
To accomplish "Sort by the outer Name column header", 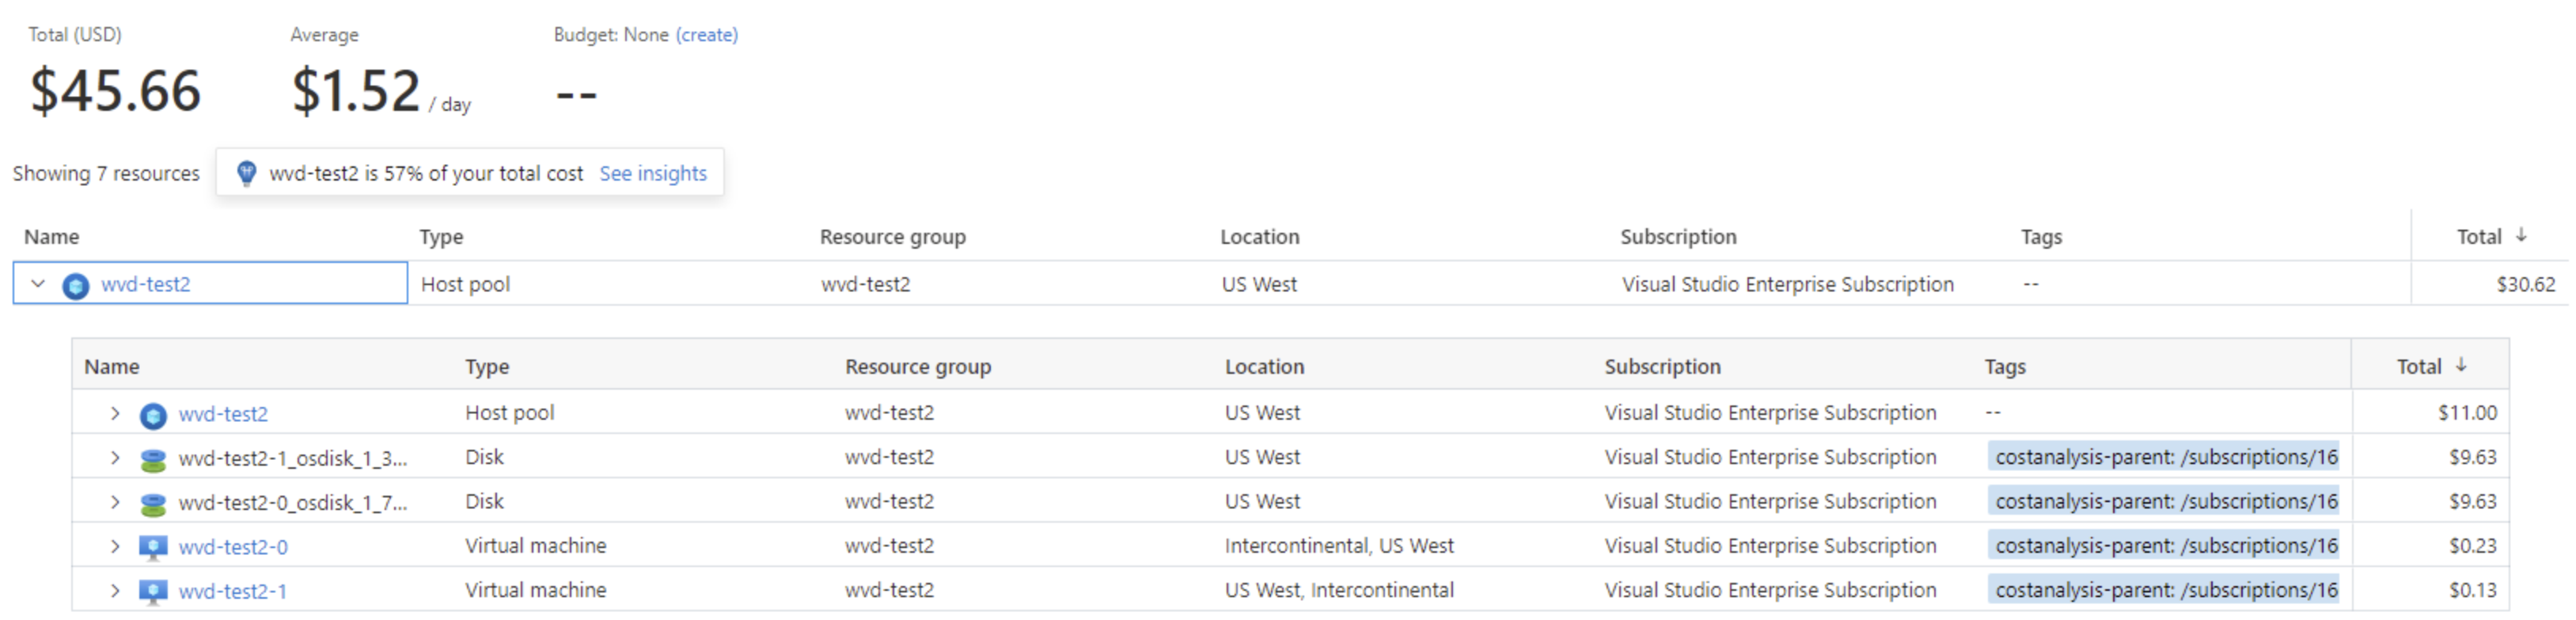I will (x=52, y=237).
